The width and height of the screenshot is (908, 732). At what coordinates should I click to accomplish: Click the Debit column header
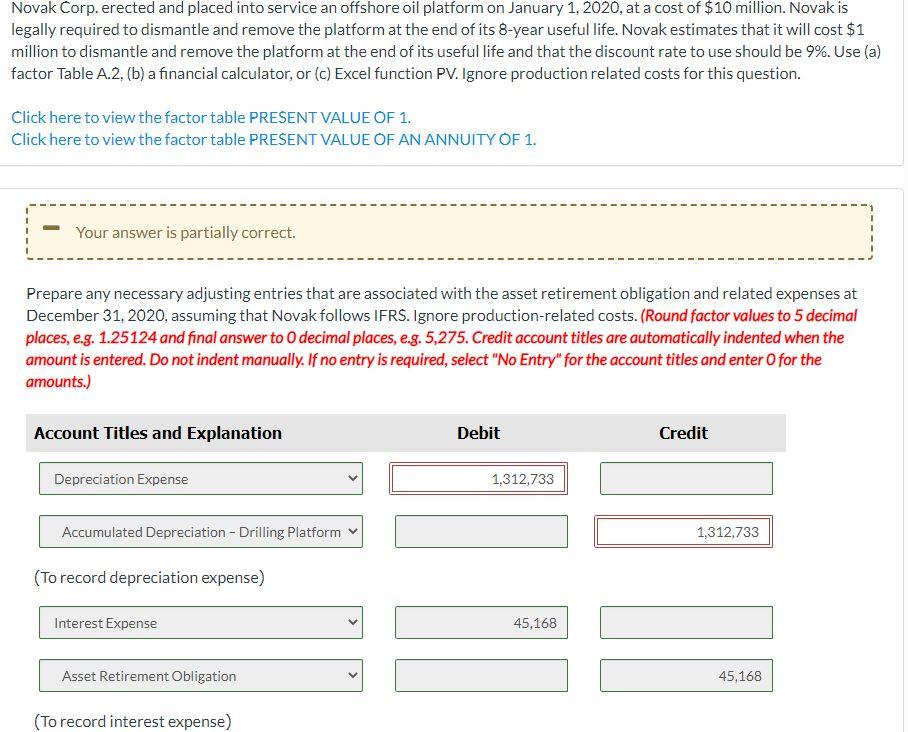pos(478,433)
